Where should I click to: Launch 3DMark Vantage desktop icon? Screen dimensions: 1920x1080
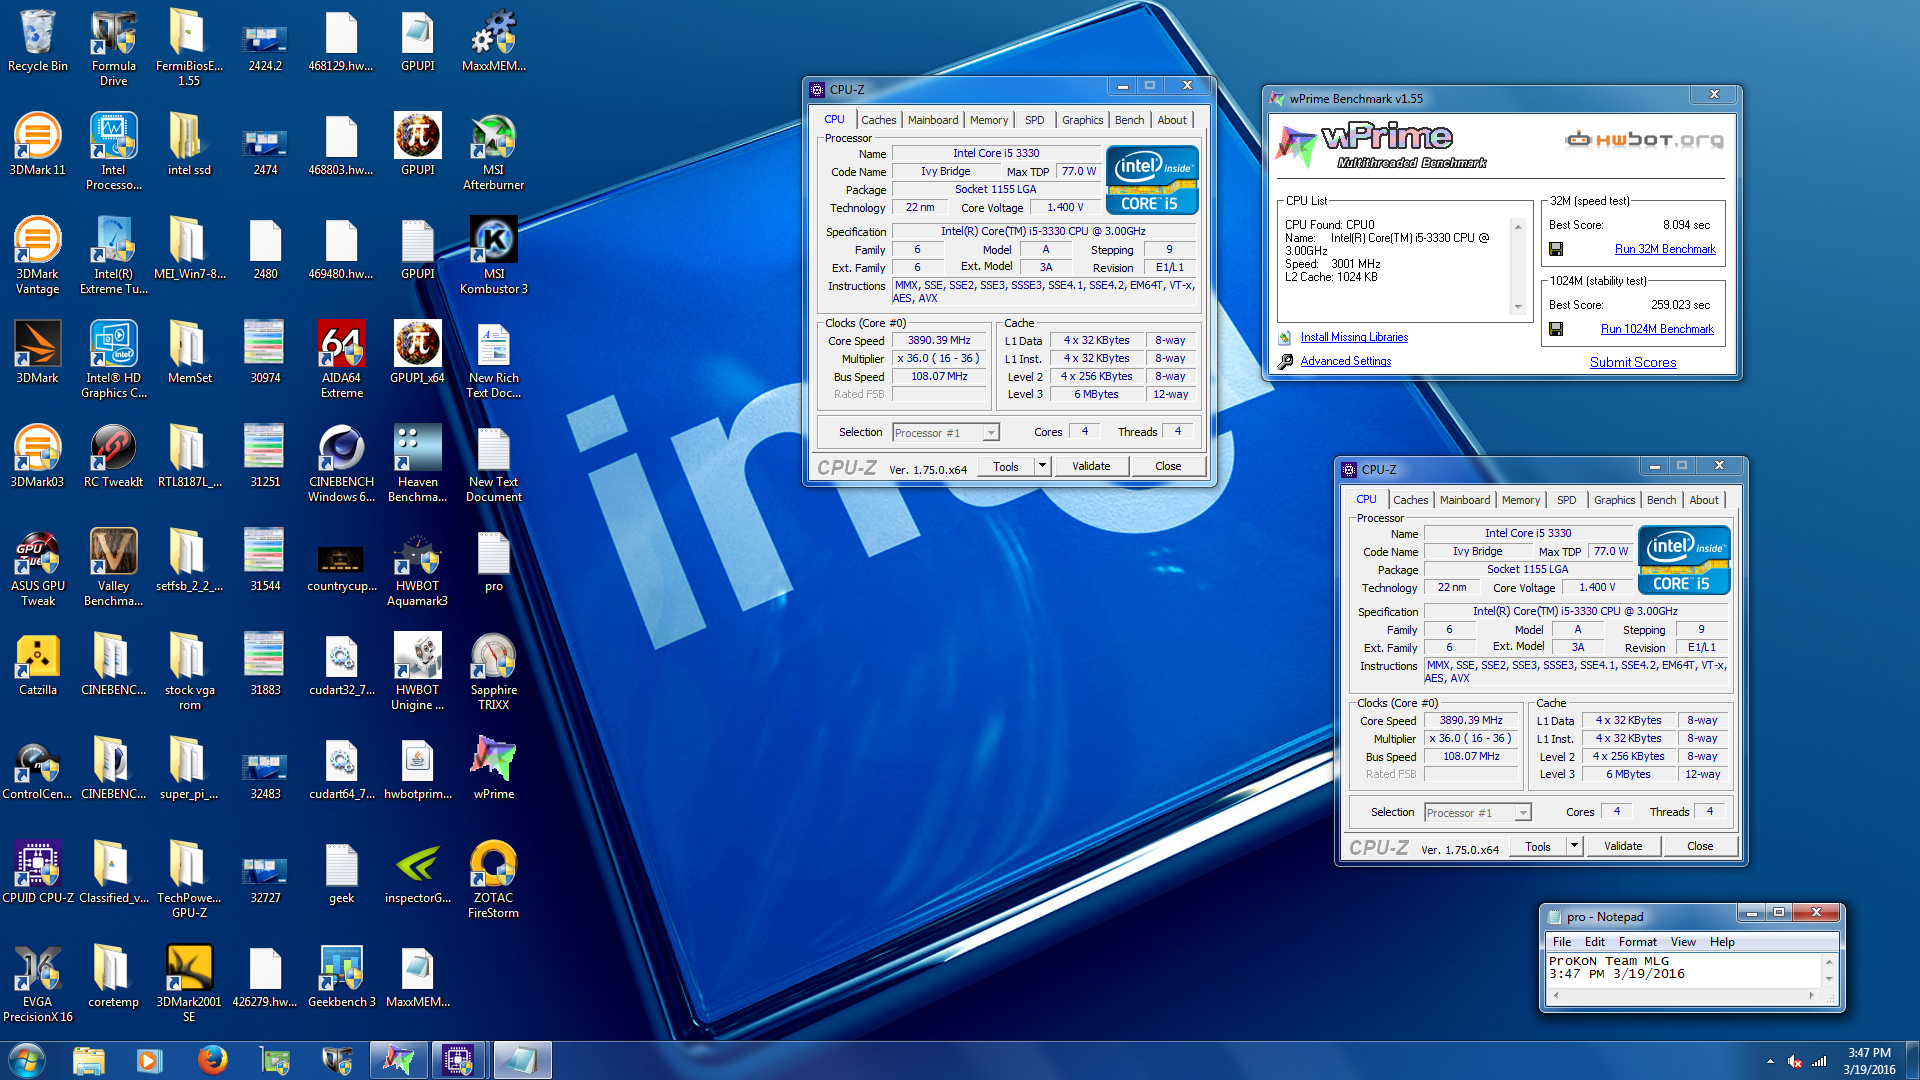click(x=38, y=256)
